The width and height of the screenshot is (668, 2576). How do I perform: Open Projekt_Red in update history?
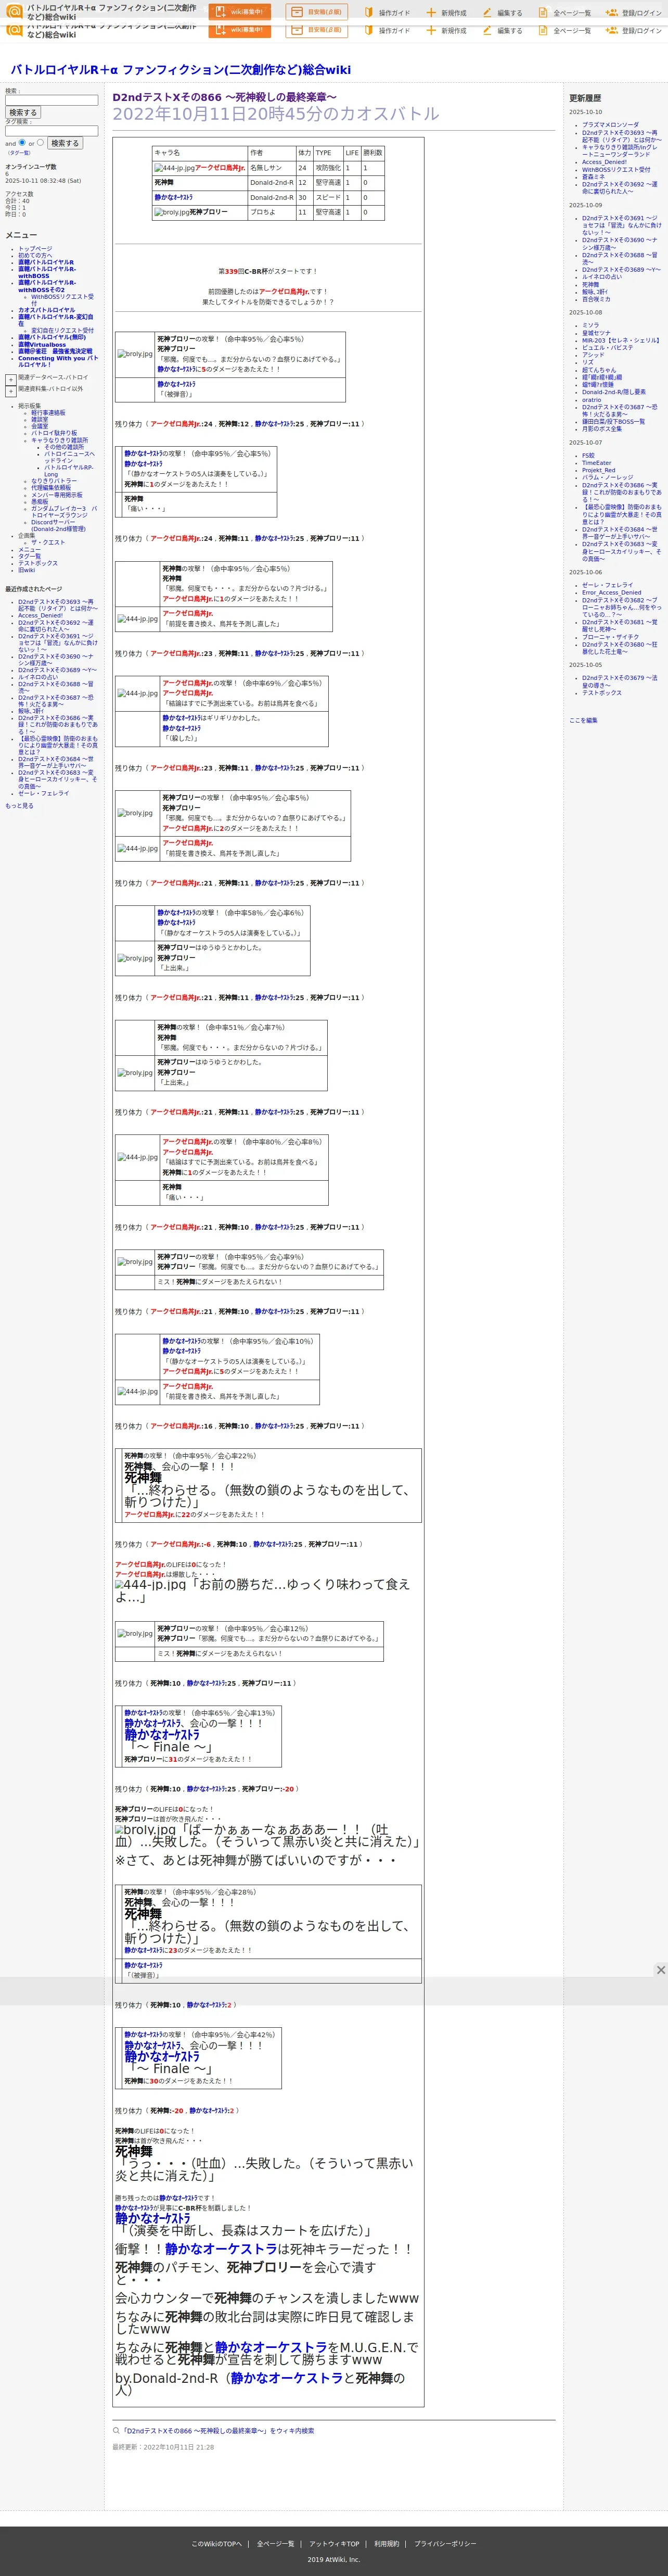[x=599, y=470]
